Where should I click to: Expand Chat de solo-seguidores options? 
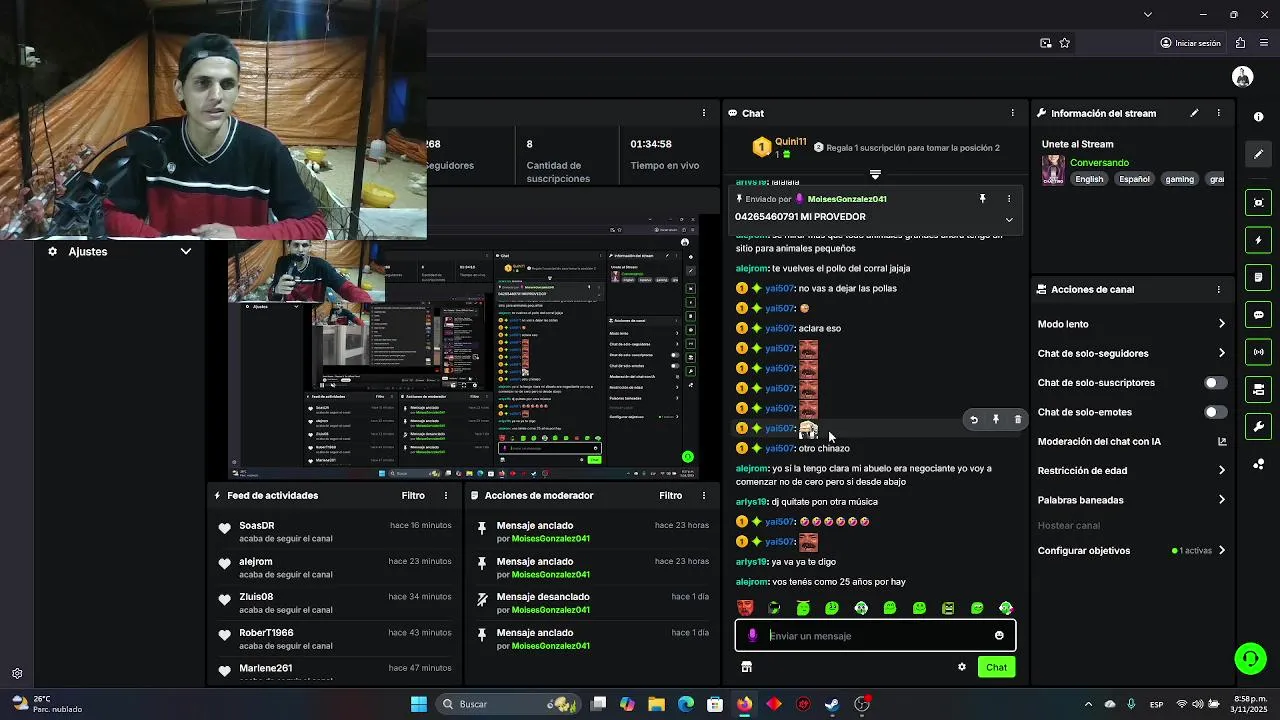(1221, 353)
